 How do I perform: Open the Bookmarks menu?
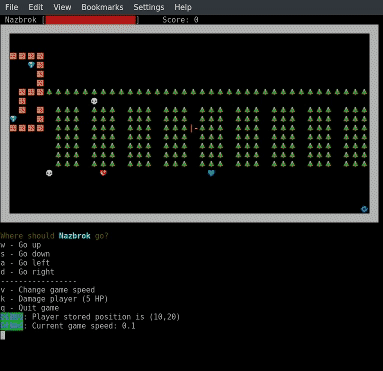102,7
